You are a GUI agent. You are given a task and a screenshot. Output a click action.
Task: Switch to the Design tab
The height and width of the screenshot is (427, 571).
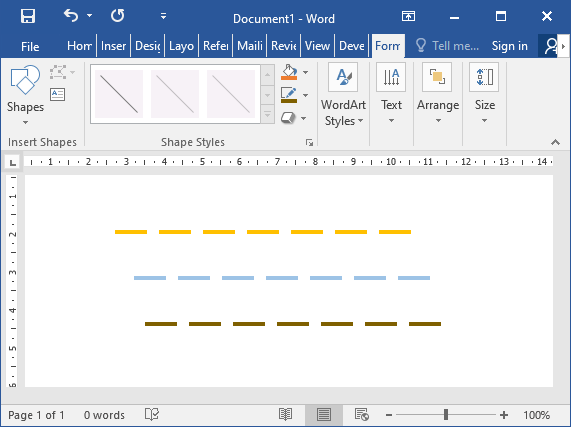(147, 46)
